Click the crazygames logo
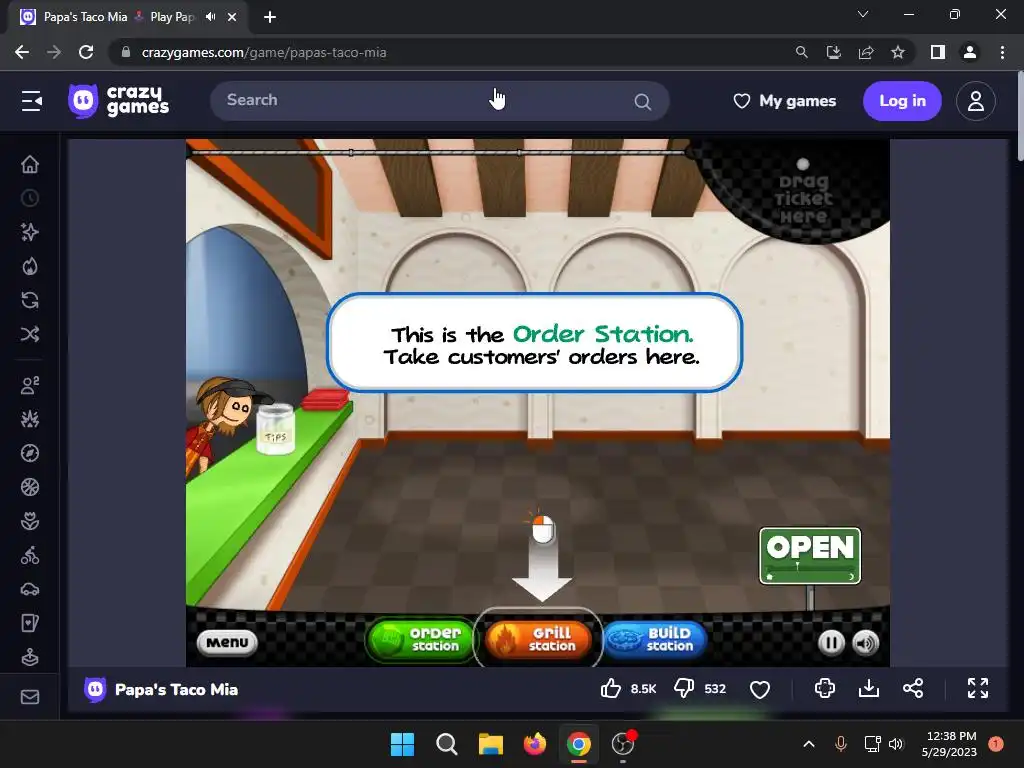 tap(118, 101)
